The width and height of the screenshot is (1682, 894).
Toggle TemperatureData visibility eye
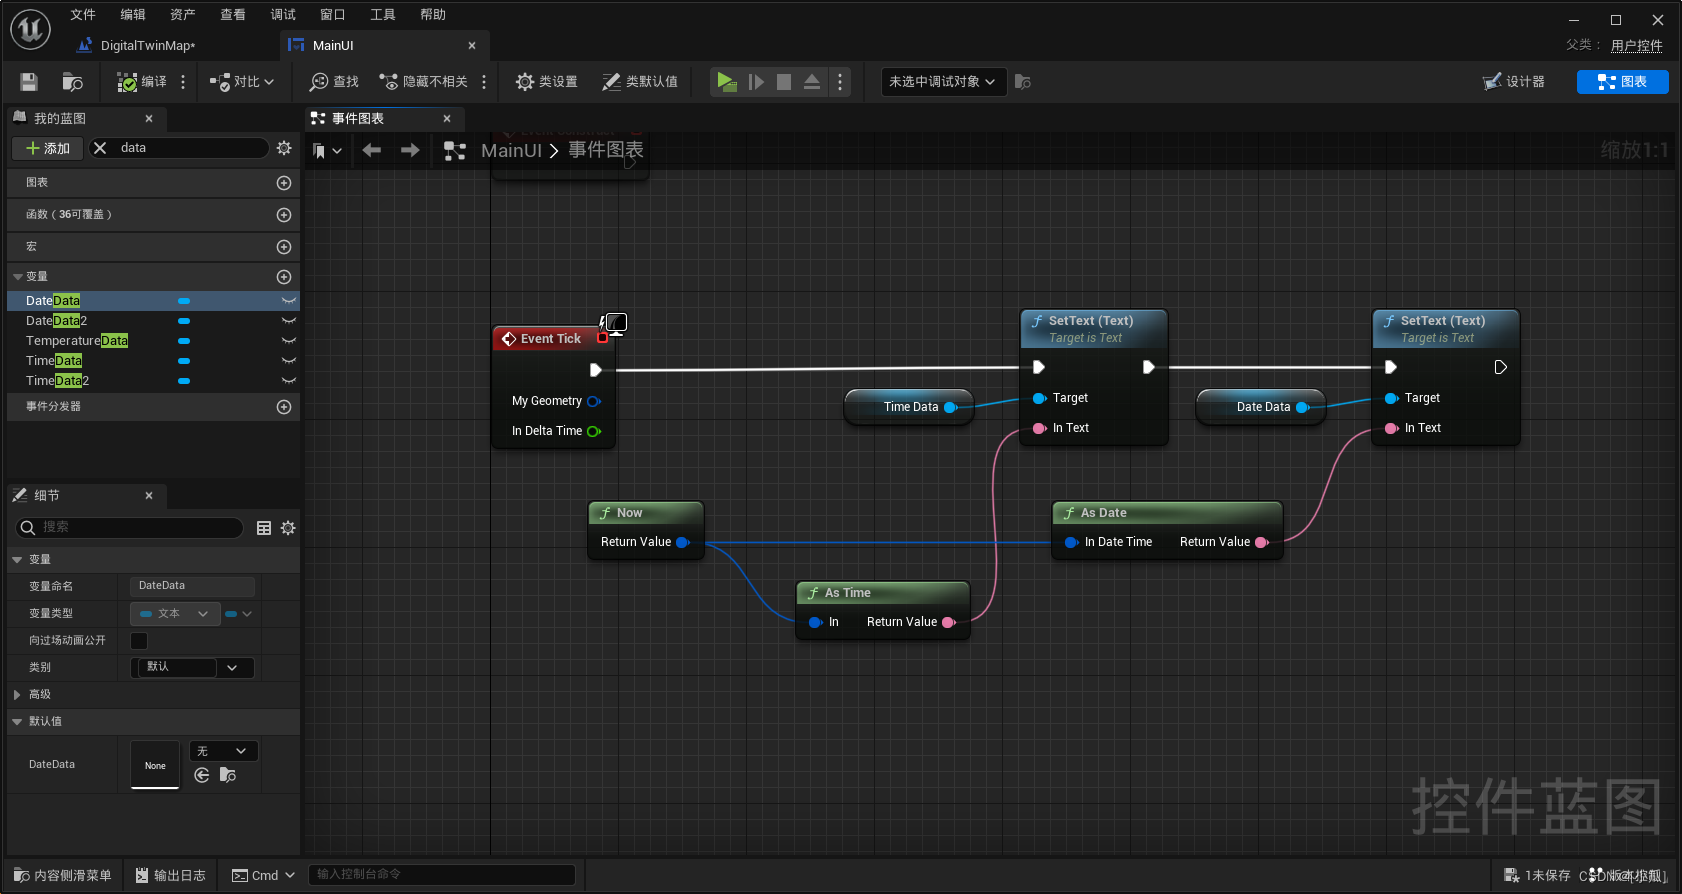point(288,341)
